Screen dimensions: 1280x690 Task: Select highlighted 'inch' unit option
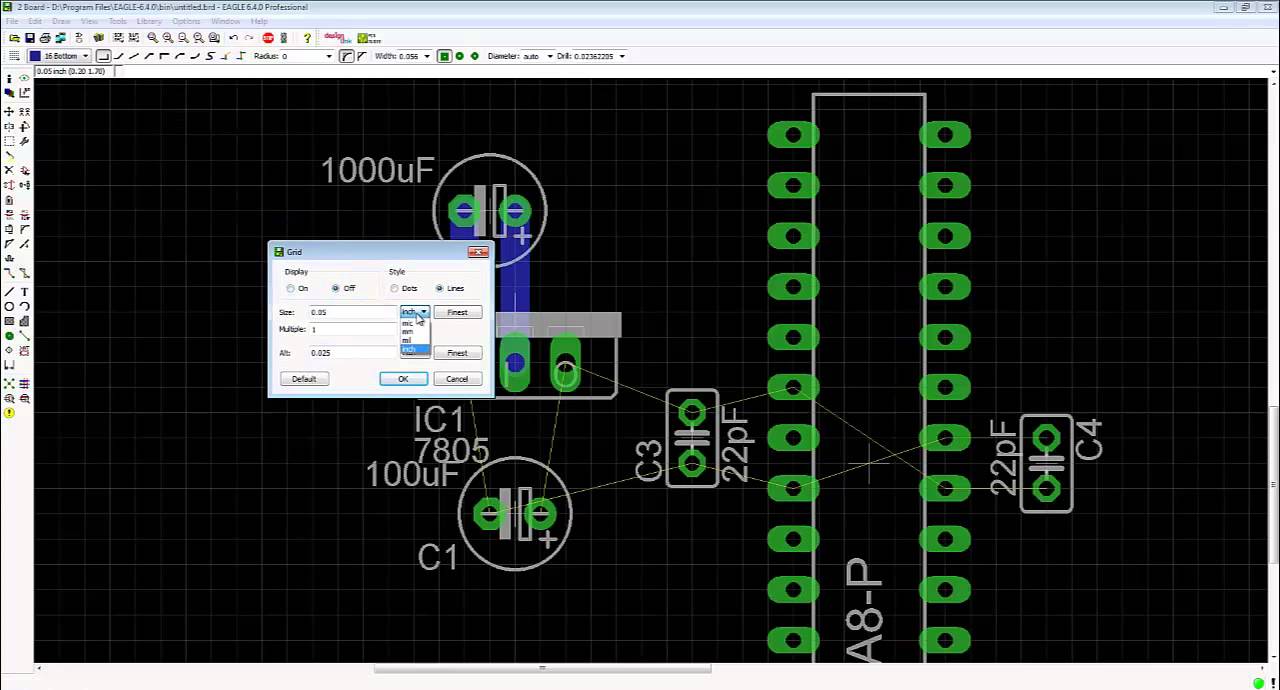(x=414, y=350)
